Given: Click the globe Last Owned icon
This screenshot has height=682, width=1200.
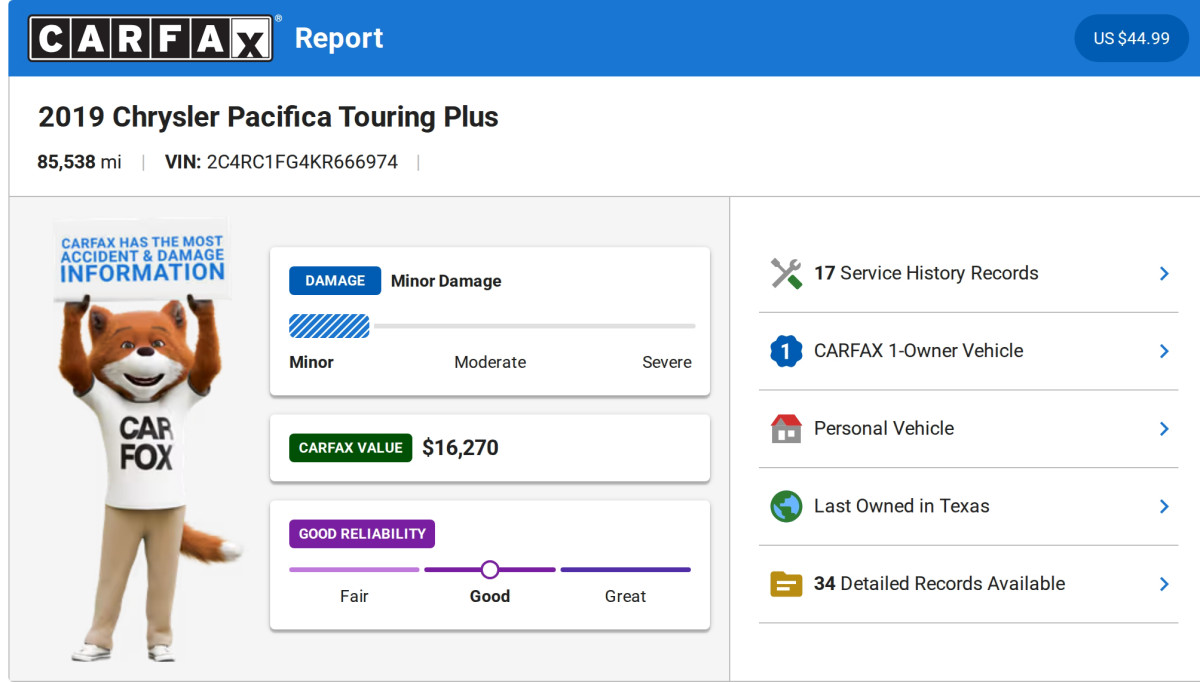Looking at the screenshot, I should click(x=786, y=506).
